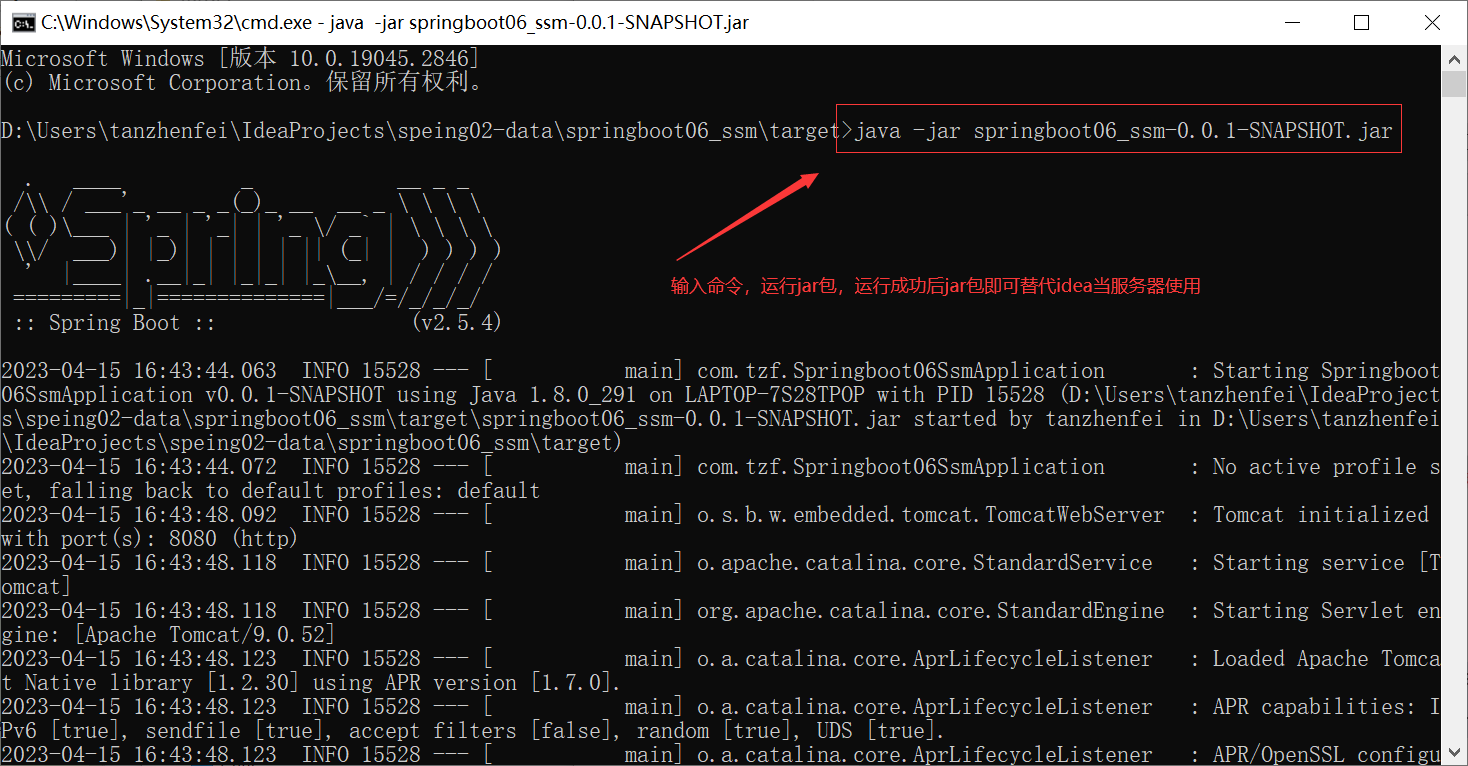Click the 2023-04-15 16:43:44.063 timestamp
Viewport: 1468px width, 766px height.
(x=139, y=371)
